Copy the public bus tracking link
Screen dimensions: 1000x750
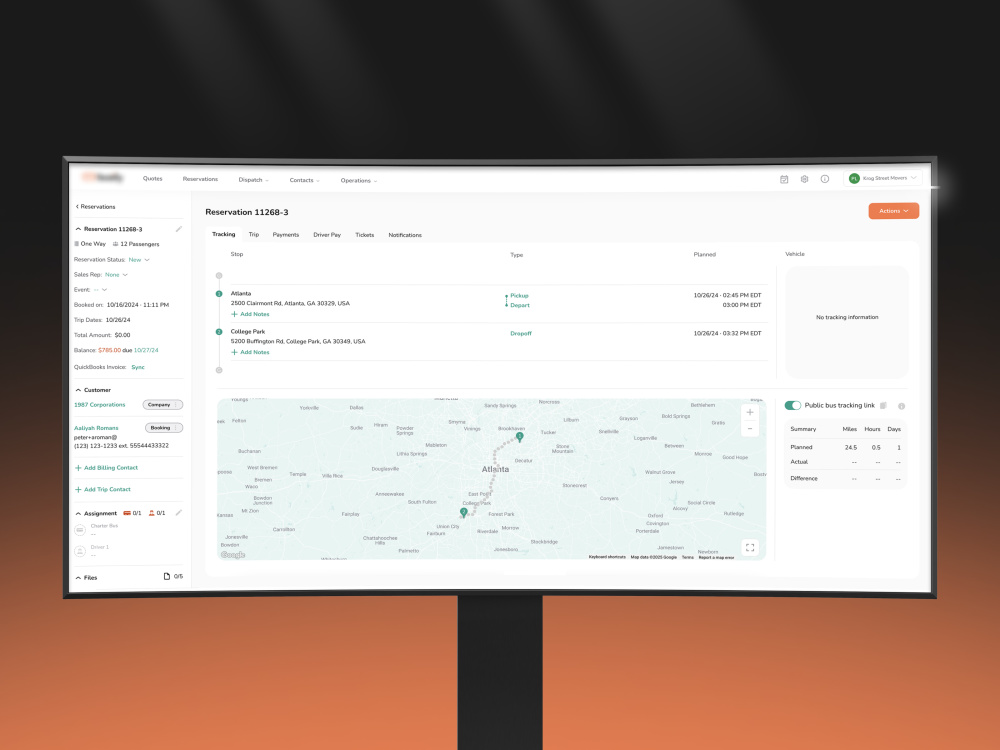(x=883, y=406)
